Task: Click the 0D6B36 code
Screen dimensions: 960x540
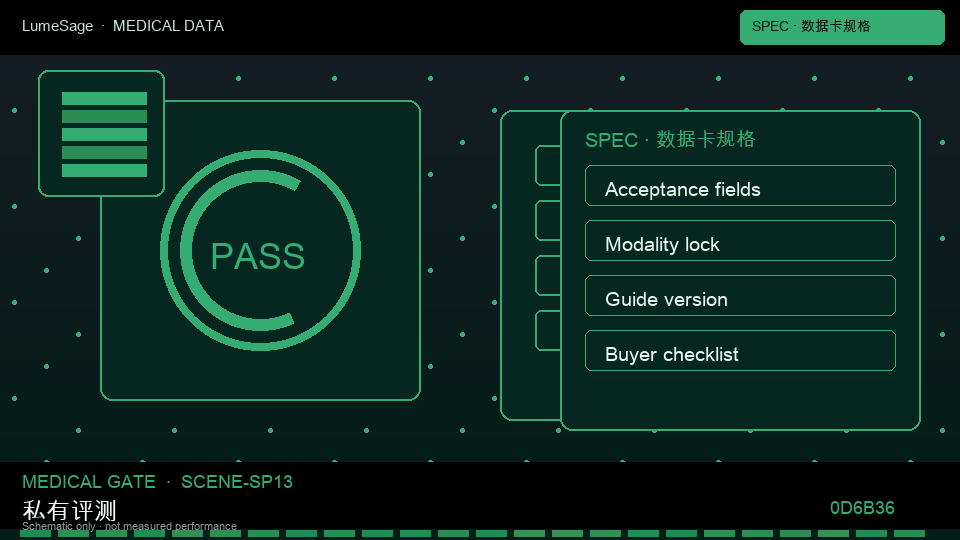Action: tap(862, 508)
